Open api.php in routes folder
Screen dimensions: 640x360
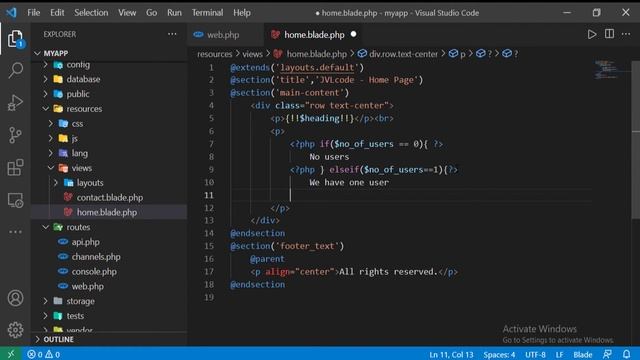tap(85, 242)
